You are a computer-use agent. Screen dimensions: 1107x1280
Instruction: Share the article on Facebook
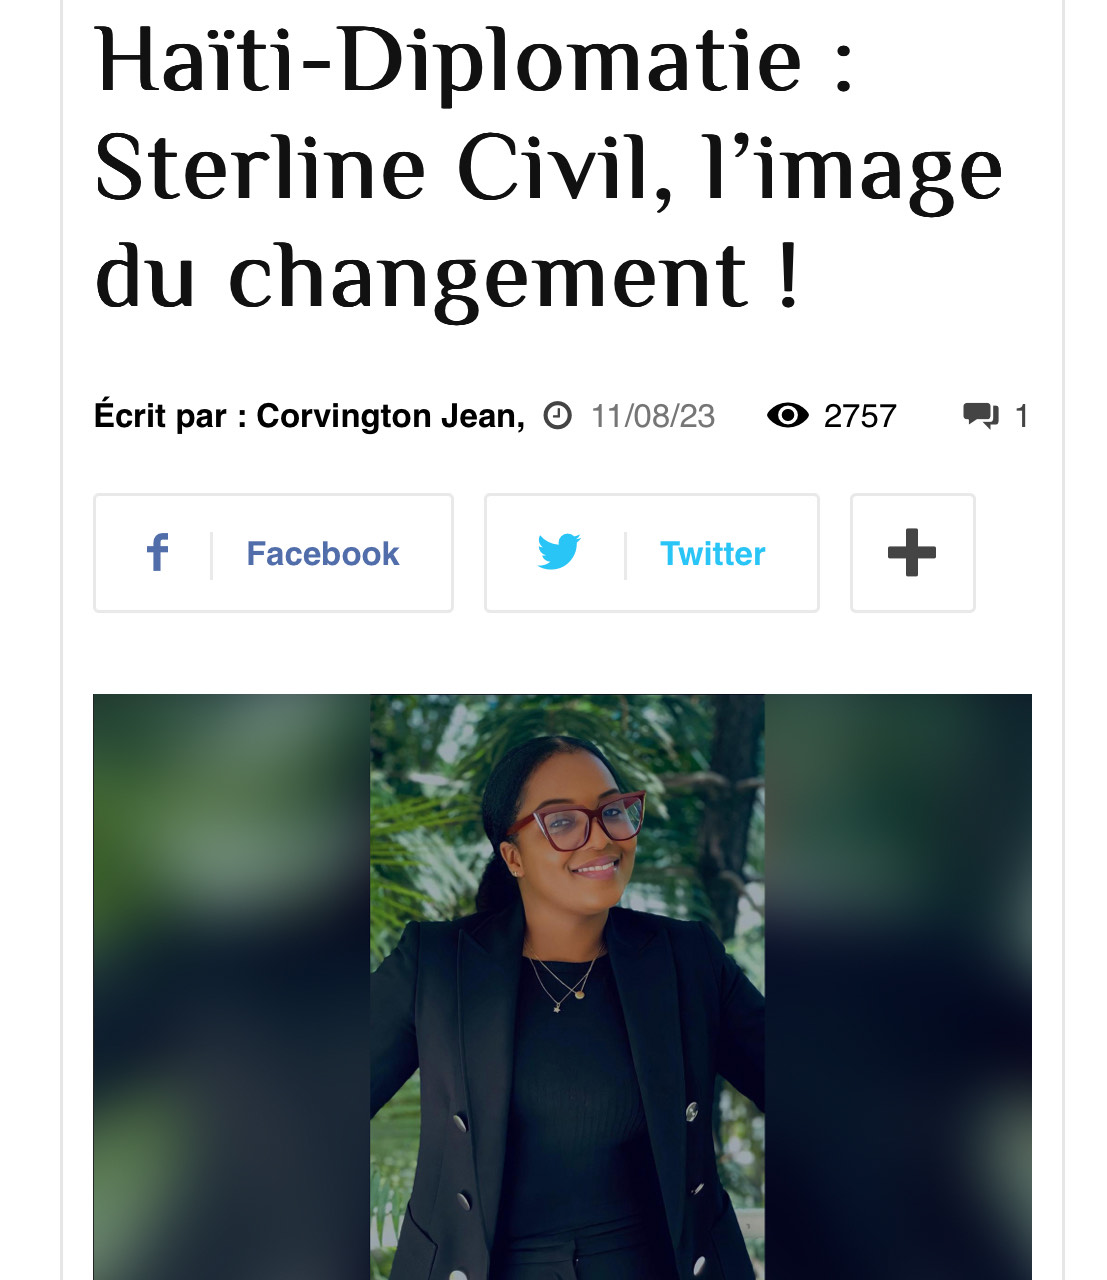point(273,553)
